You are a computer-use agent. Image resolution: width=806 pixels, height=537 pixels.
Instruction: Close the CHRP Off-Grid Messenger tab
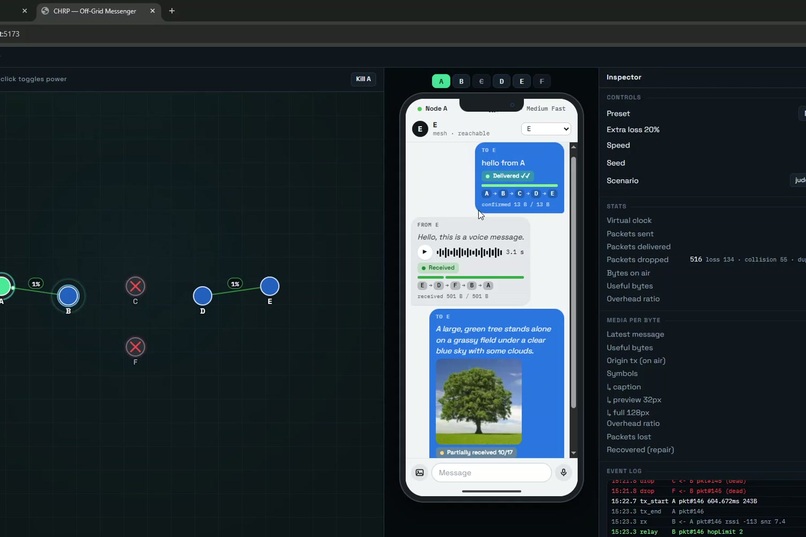[x=153, y=11]
